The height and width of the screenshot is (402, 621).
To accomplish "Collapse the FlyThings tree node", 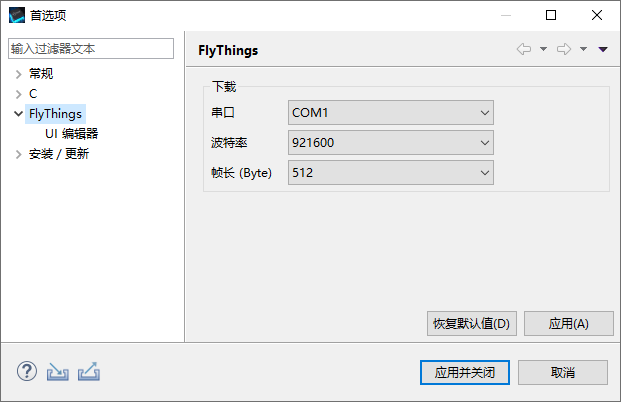I will [x=18, y=114].
